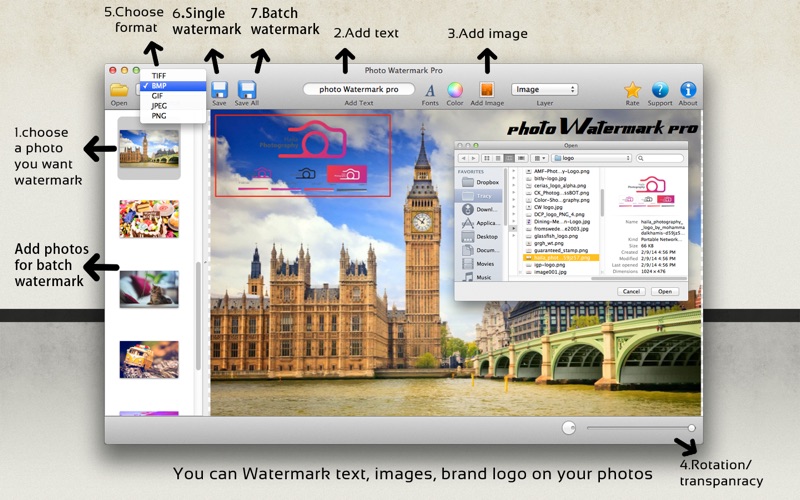The width and height of the screenshot is (800, 500).
Task: Switch Open dialog to icon view
Action: tap(487, 158)
